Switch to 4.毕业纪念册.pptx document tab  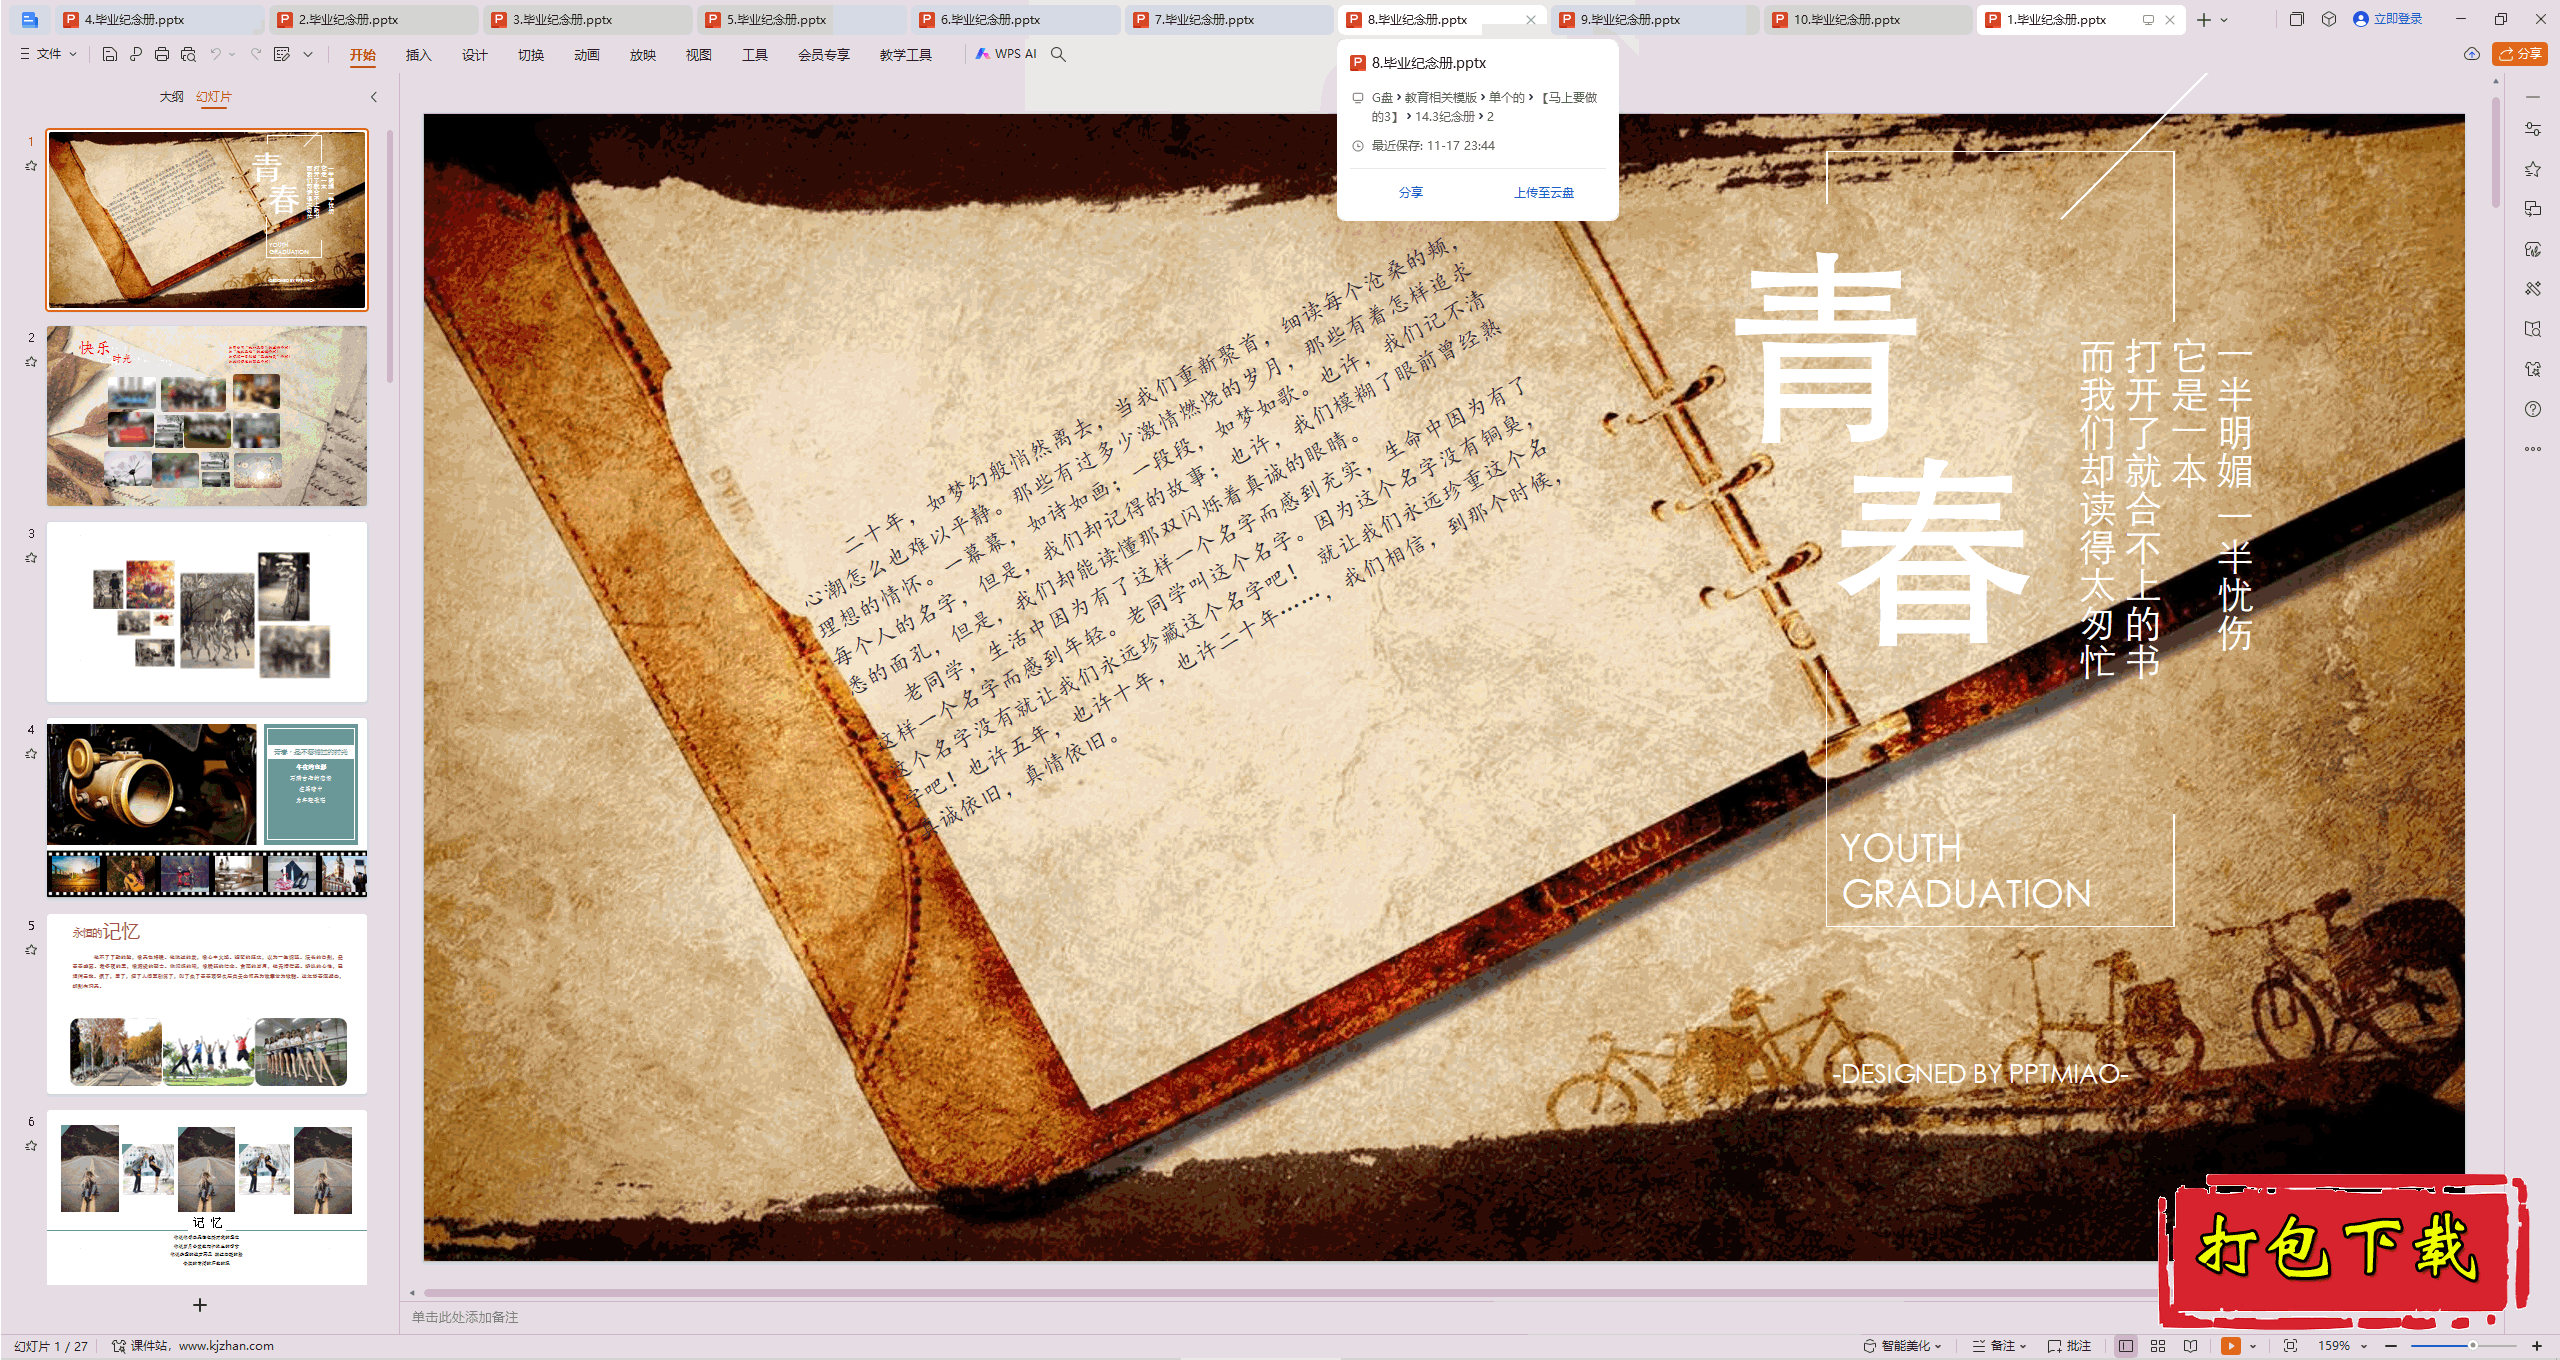[x=160, y=19]
